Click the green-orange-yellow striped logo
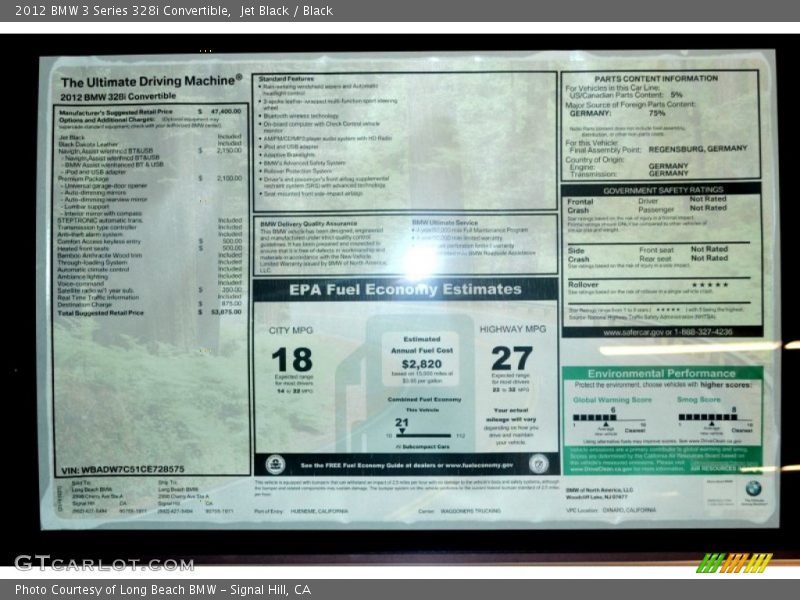This screenshot has width=800, height=600. coord(734,563)
